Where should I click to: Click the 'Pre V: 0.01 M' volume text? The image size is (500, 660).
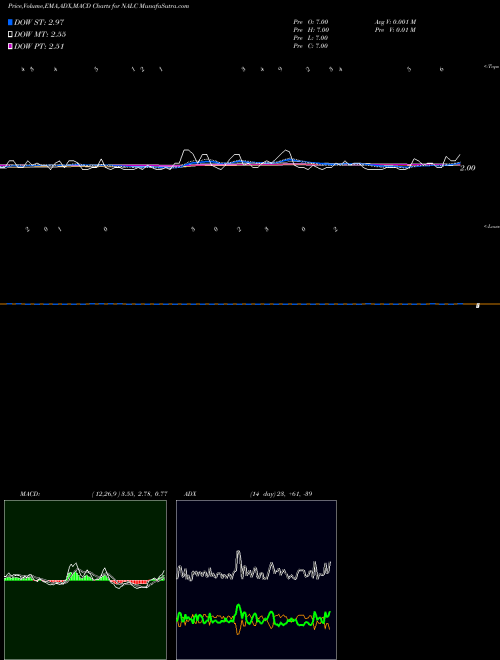coord(396,30)
